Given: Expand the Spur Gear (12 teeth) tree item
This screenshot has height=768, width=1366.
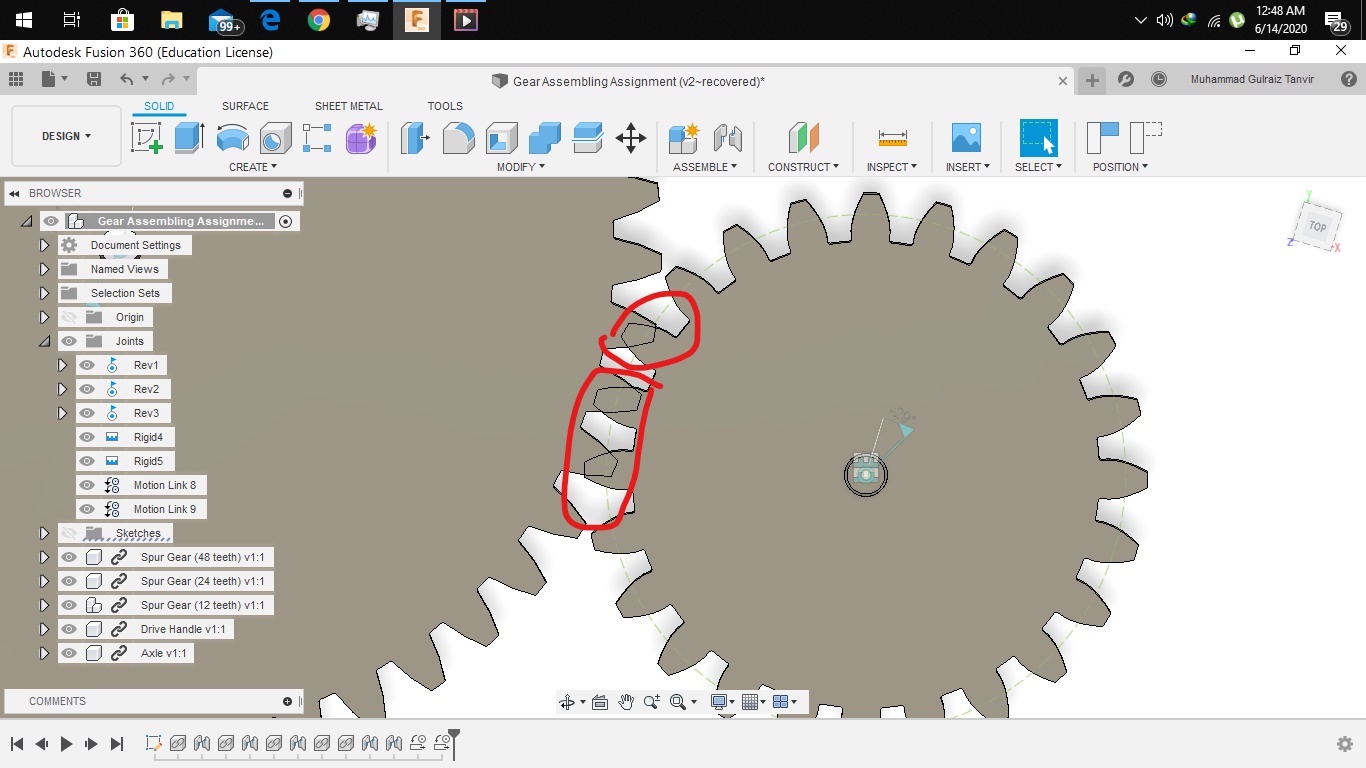Looking at the screenshot, I should [44, 605].
